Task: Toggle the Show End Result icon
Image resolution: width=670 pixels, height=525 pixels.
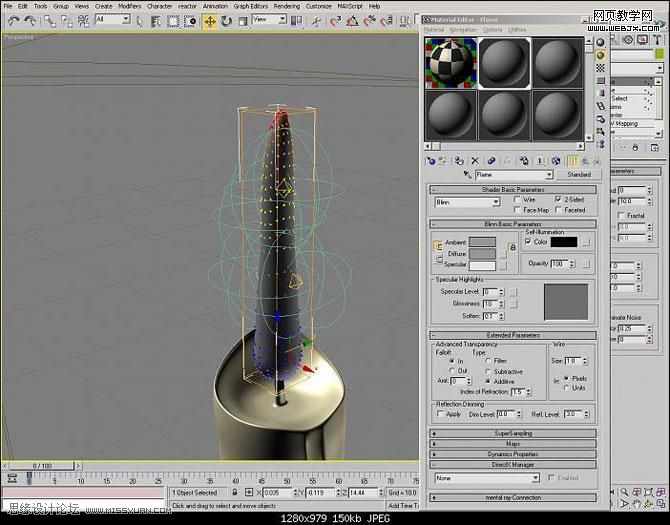Action: tap(573, 161)
